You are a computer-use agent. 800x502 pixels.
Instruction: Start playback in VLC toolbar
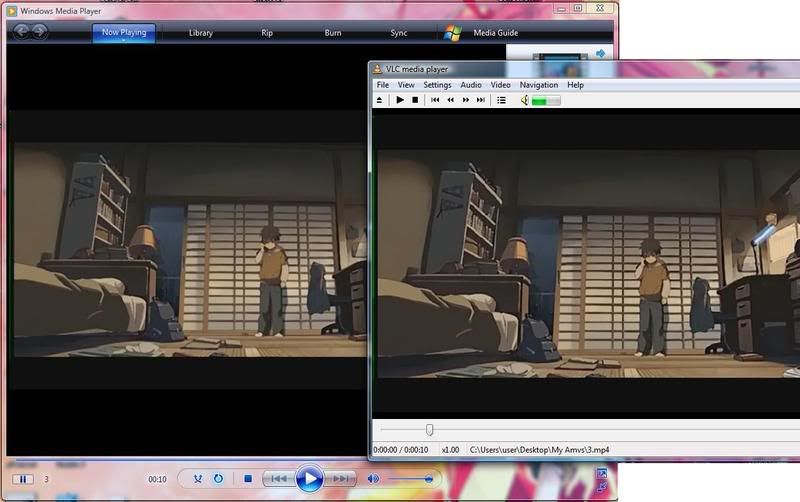400,100
